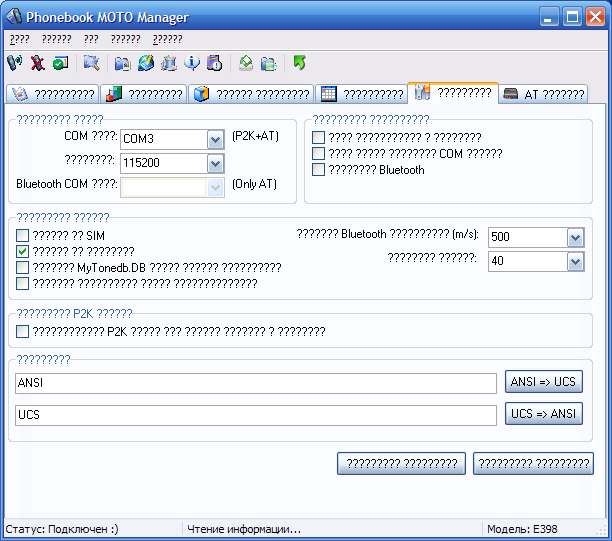Expand the dropdown showing 40
The height and width of the screenshot is (541, 612).
coord(575,262)
